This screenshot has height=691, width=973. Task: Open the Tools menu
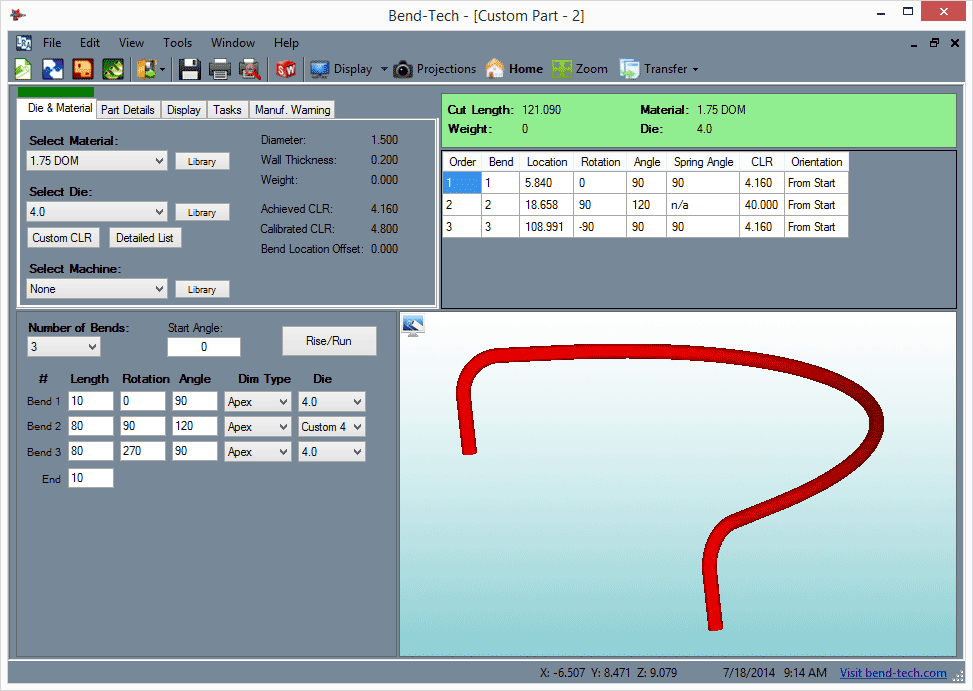coord(177,43)
